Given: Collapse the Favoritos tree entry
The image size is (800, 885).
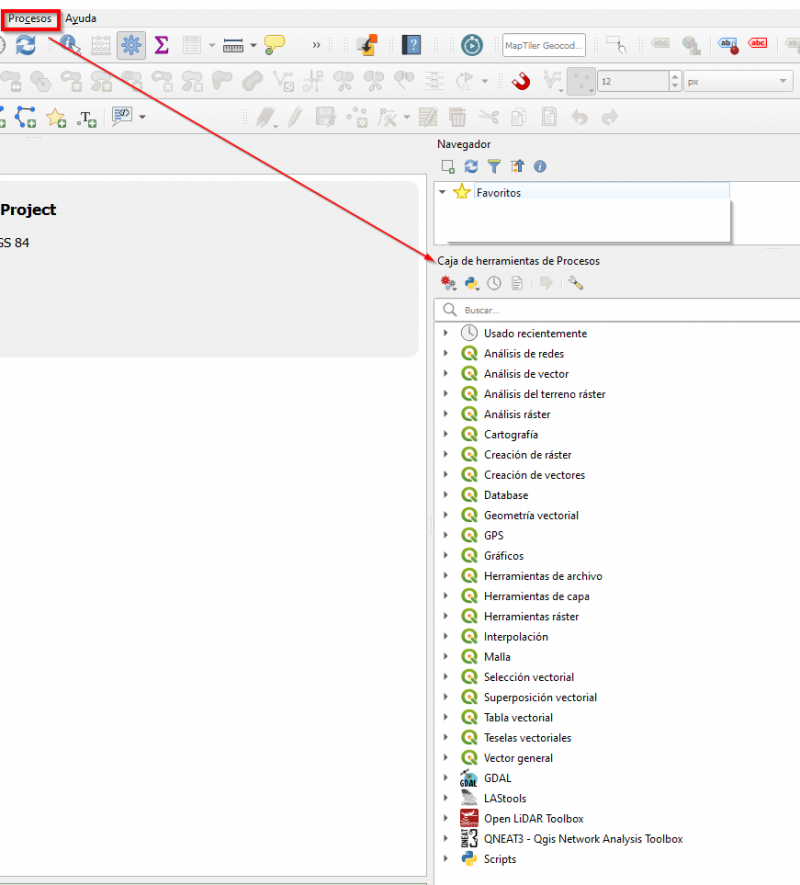Looking at the screenshot, I should (x=442, y=192).
